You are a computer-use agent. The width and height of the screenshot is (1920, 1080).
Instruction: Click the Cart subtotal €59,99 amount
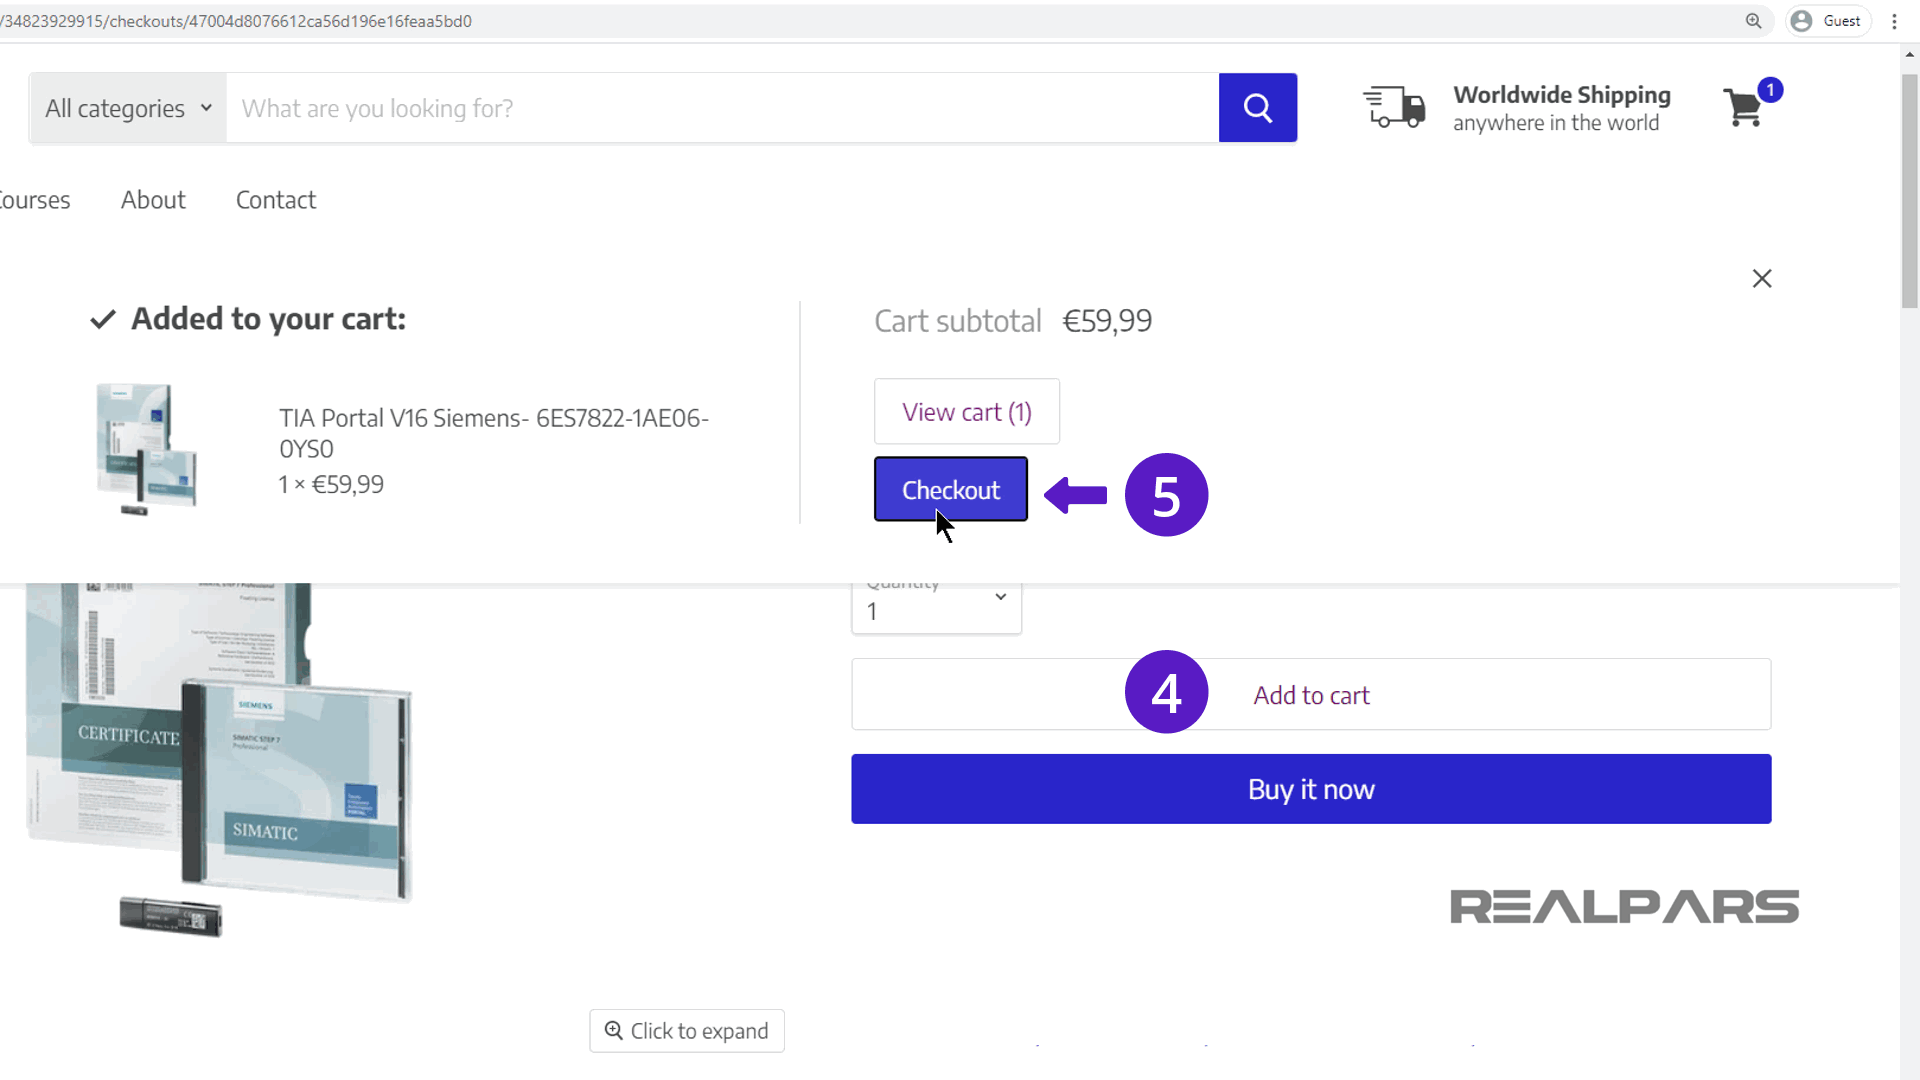[x=1106, y=321]
